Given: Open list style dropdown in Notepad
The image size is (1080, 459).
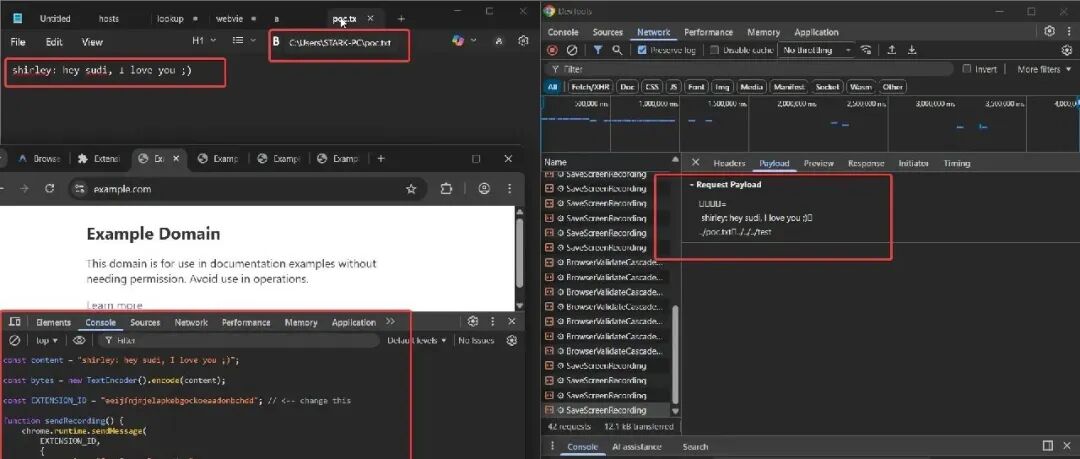Looking at the screenshot, I should pyautogui.click(x=244, y=41).
